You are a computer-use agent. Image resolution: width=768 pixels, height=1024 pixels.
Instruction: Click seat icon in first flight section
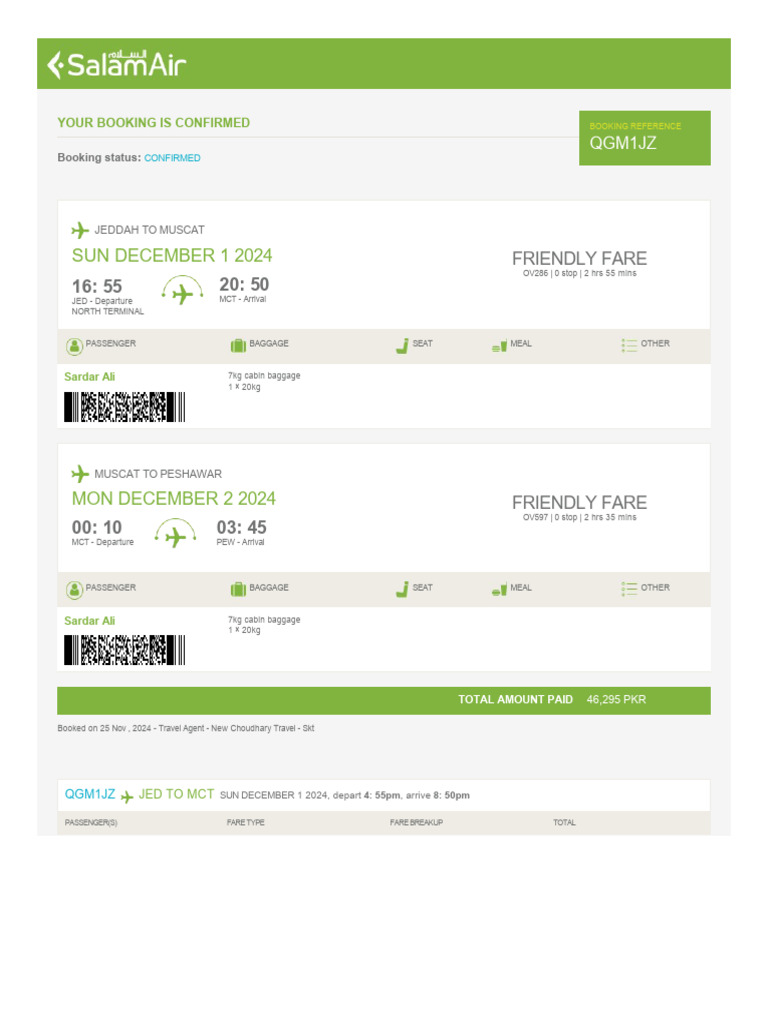coord(402,346)
